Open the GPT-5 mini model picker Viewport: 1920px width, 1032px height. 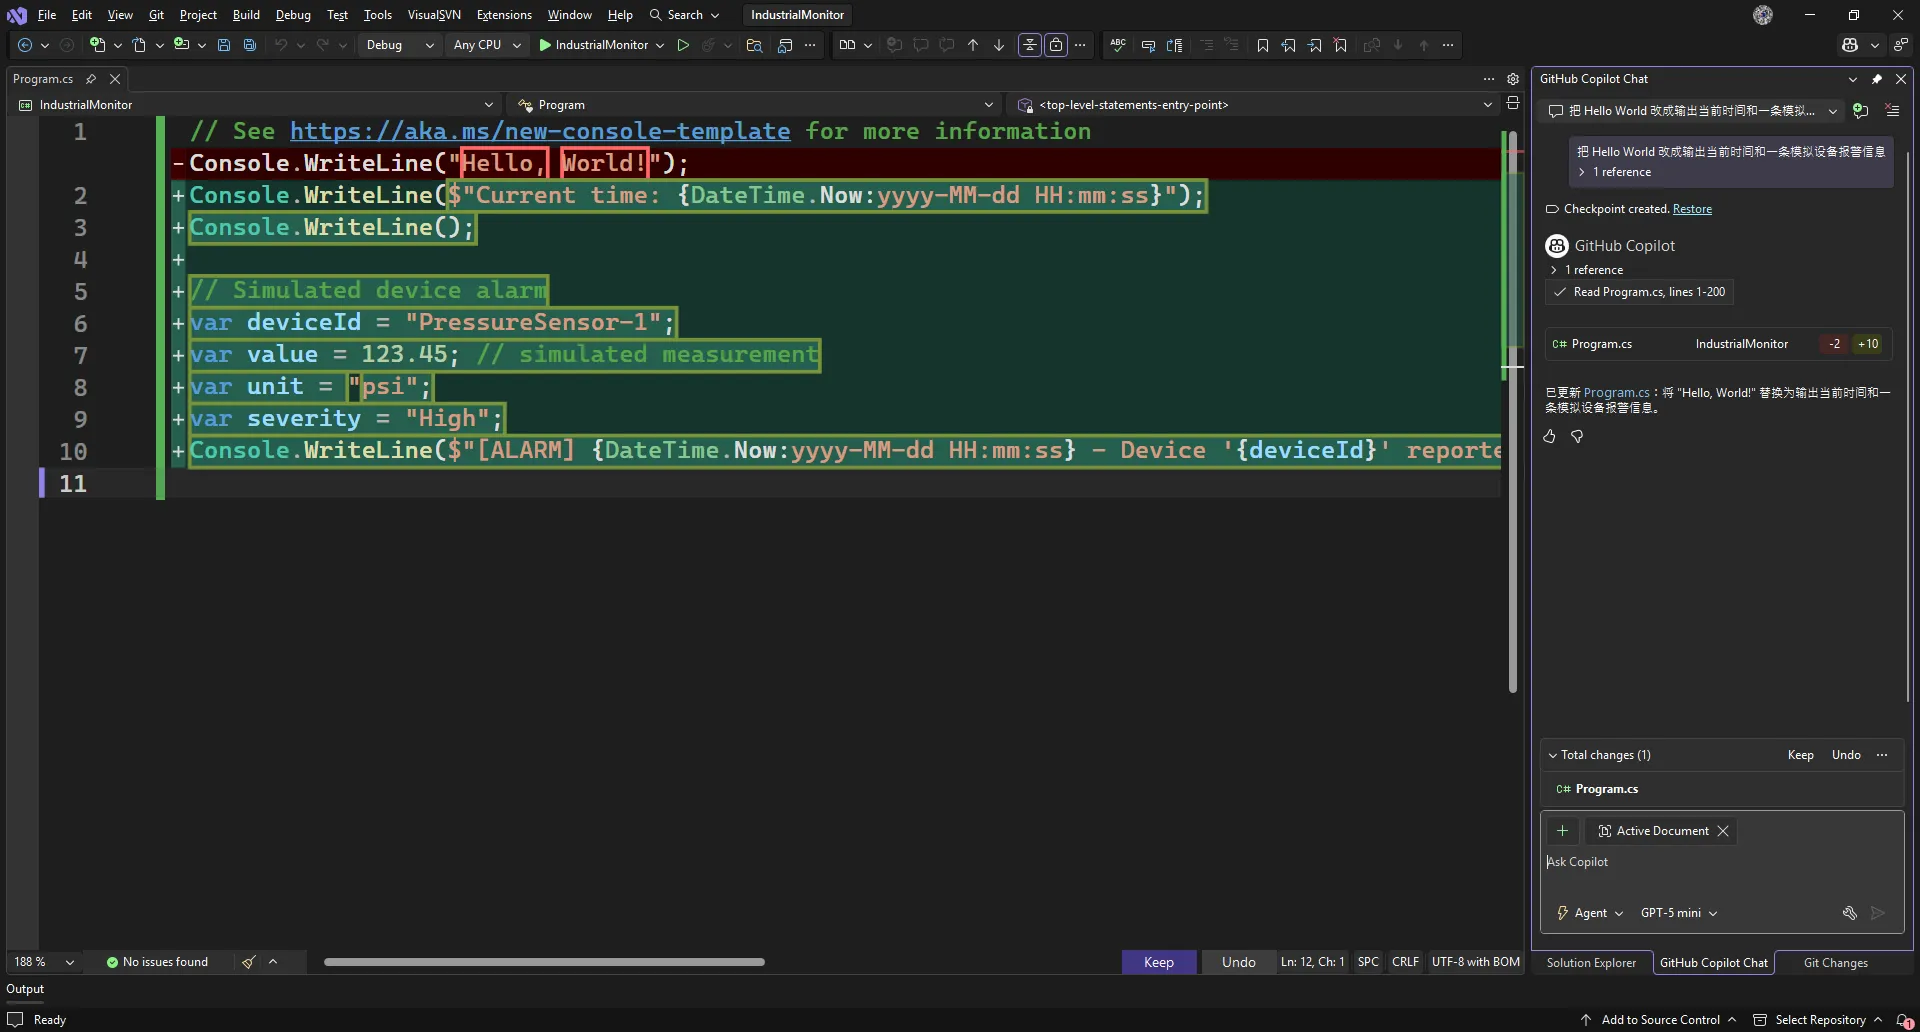click(x=1679, y=913)
